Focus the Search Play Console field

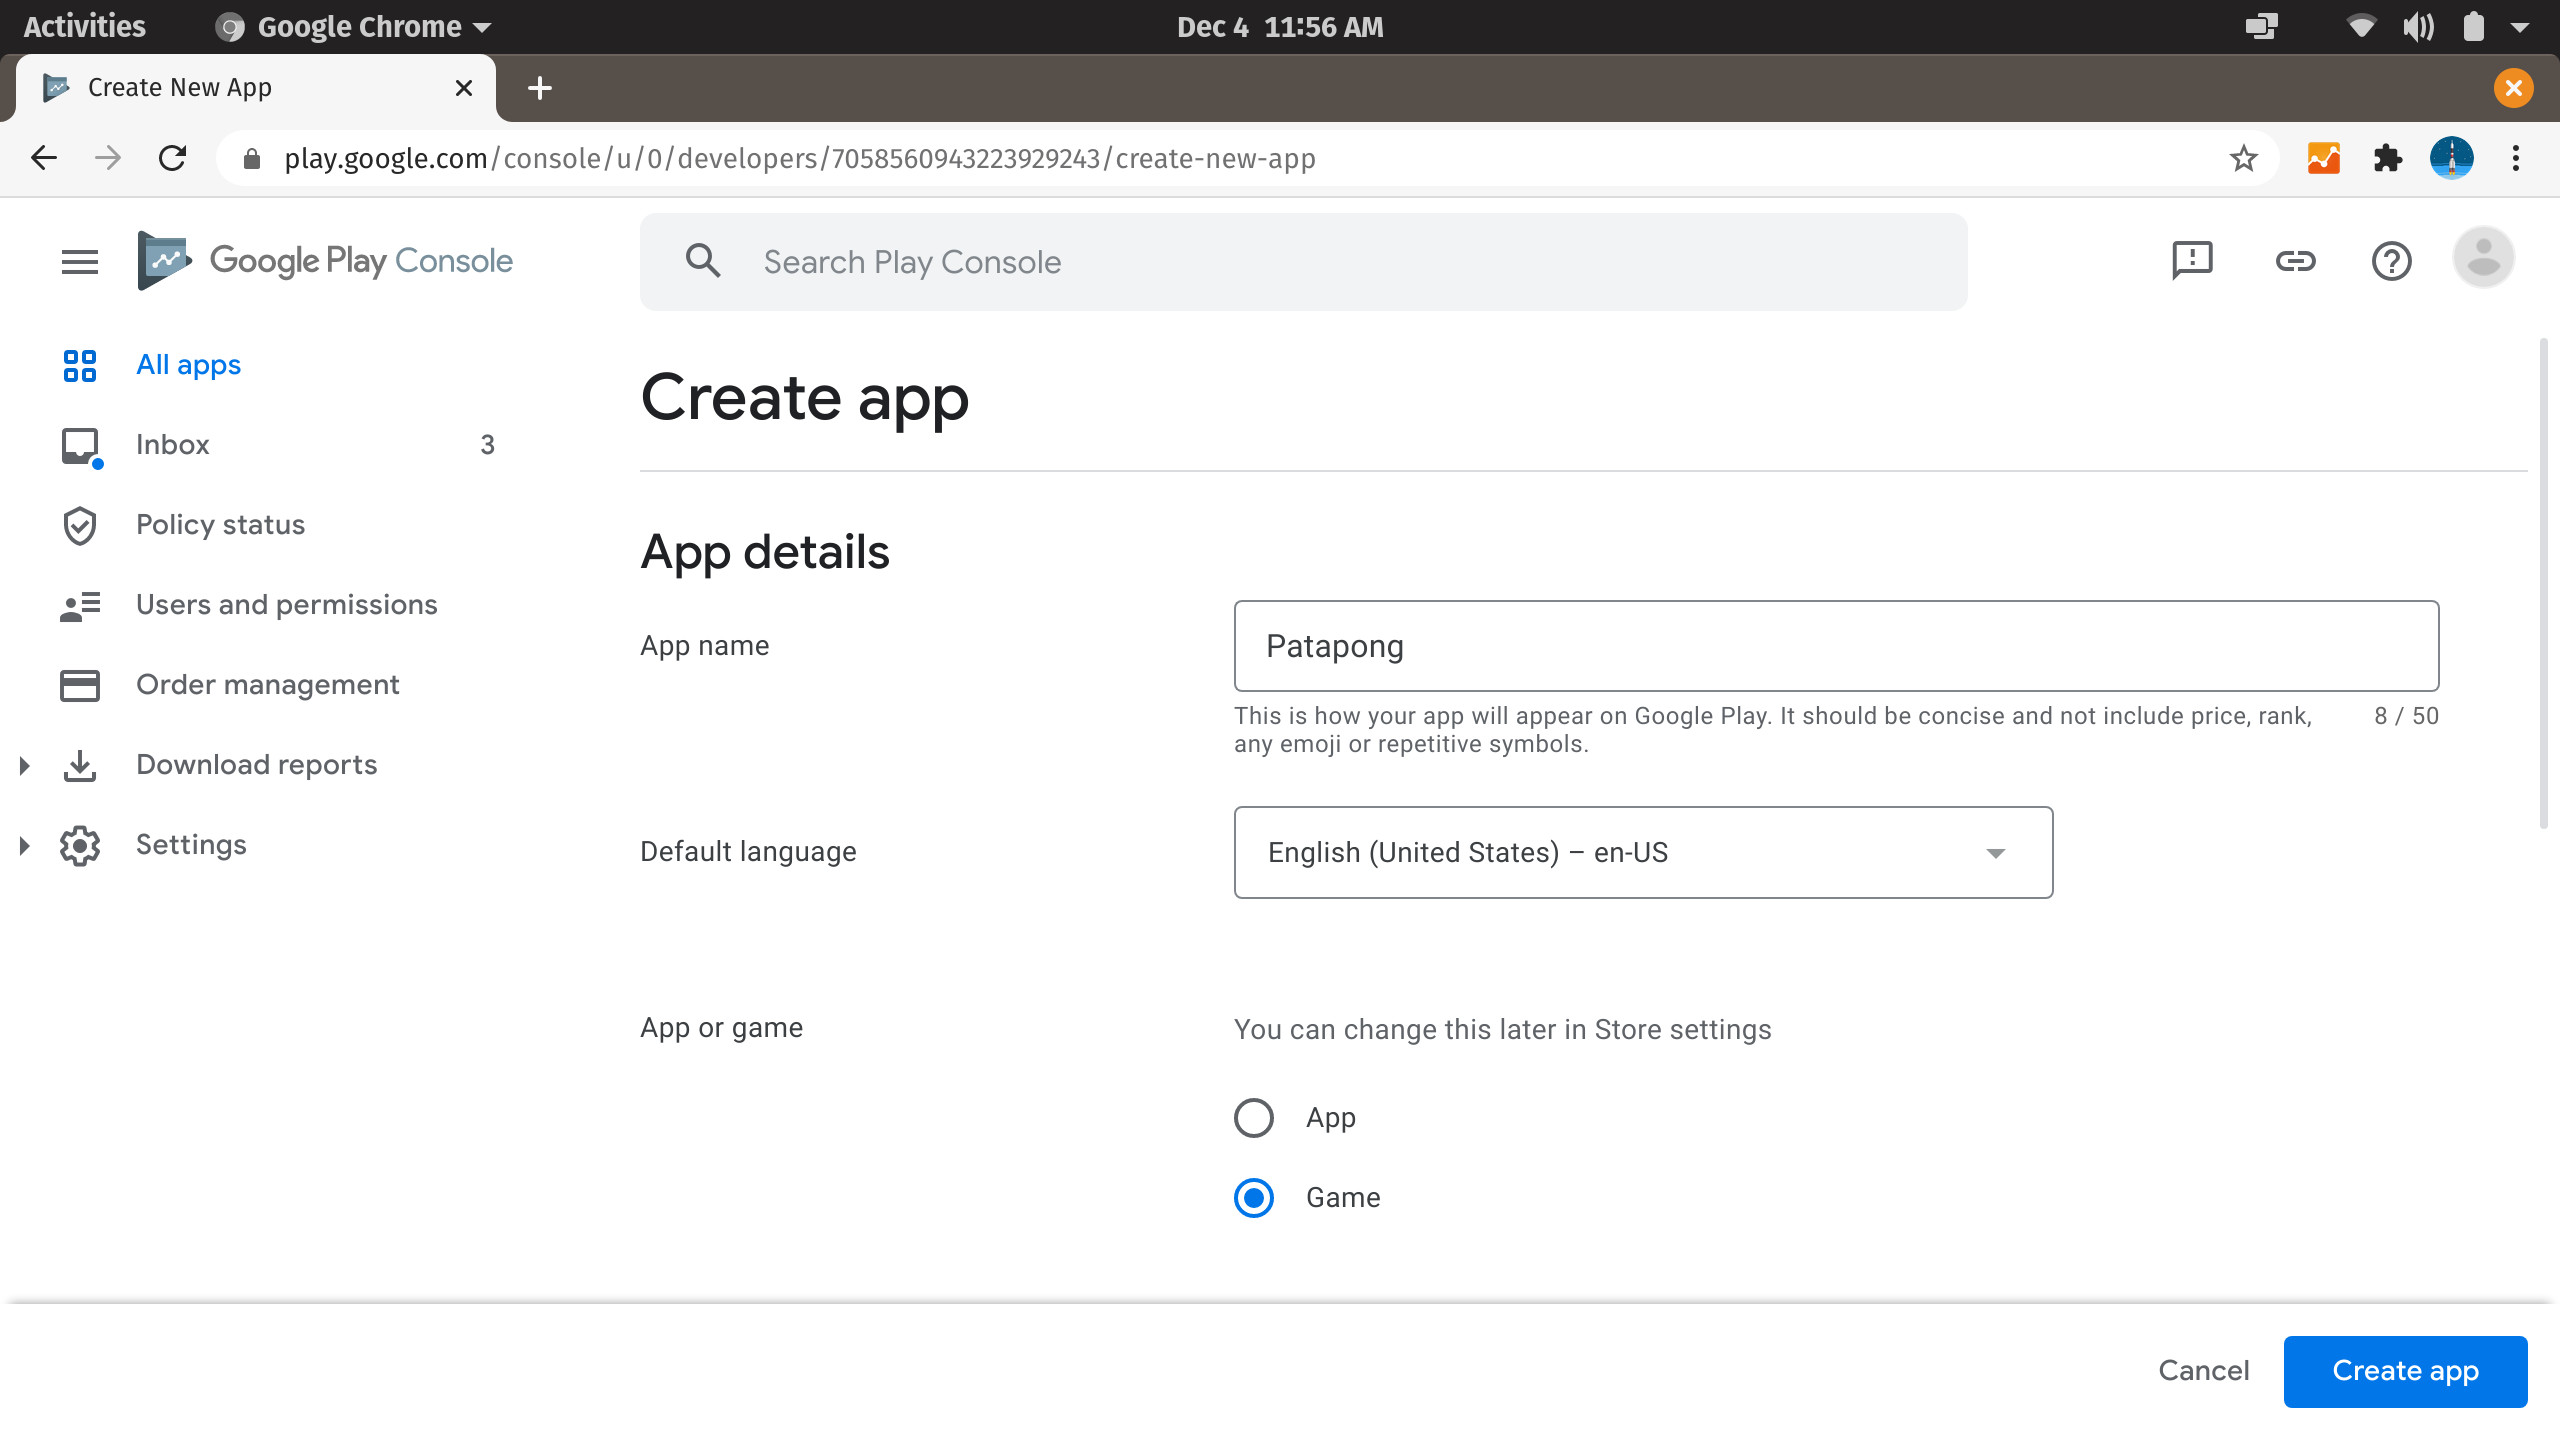click(1304, 262)
